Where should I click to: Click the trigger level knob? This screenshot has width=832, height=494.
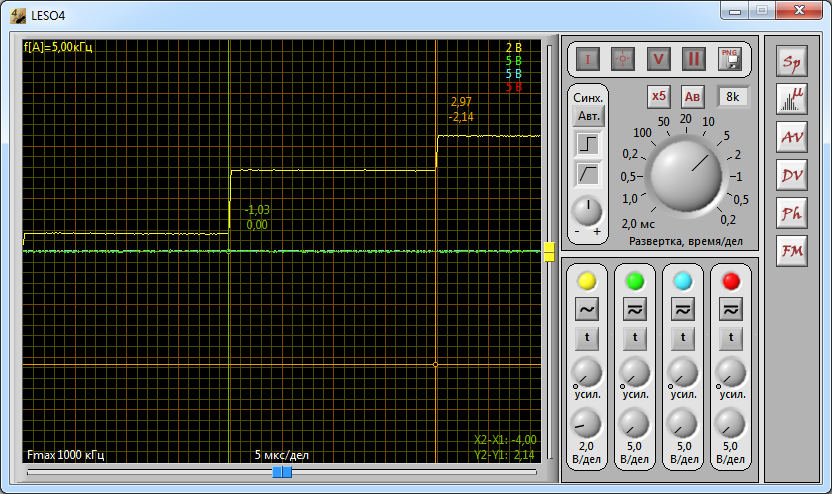[587, 211]
